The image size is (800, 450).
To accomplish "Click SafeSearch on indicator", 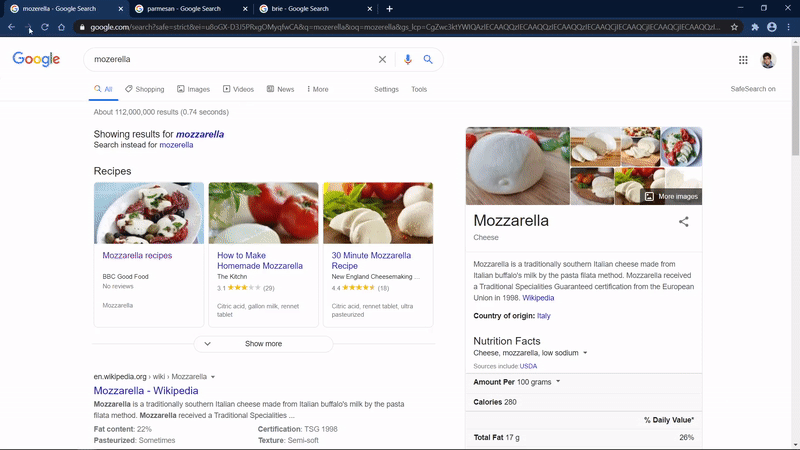I will click(753, 89).
